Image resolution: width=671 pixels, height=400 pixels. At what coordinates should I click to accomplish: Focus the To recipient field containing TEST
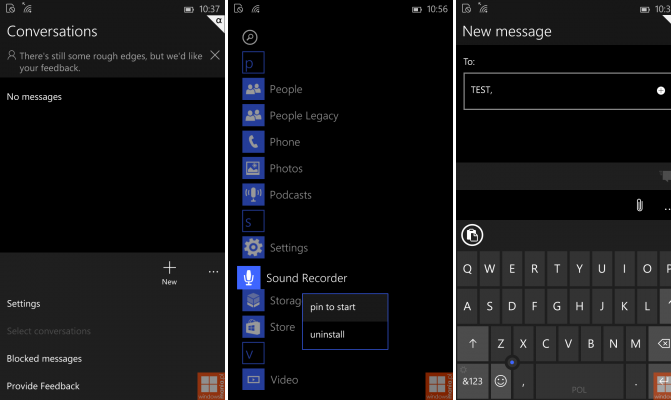pyautogui.click(x=567, y=91)
